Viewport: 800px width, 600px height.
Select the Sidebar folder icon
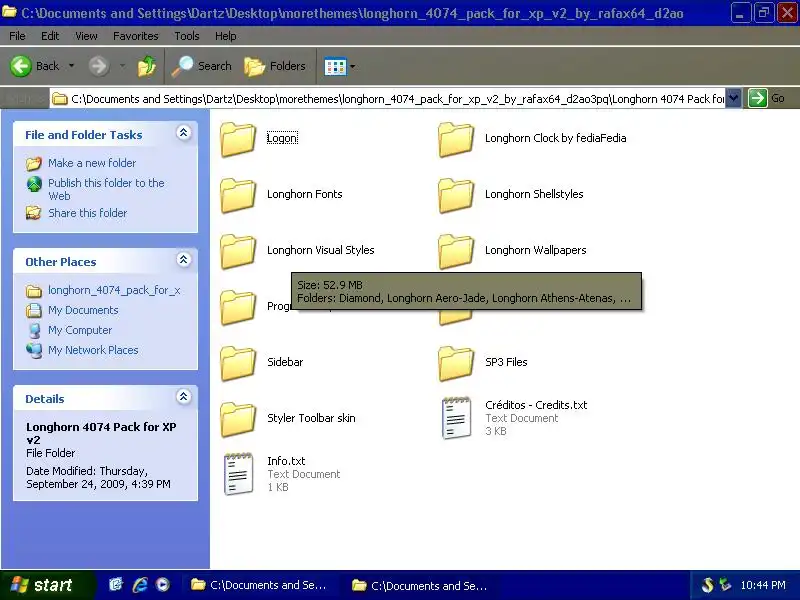[238, 363]
